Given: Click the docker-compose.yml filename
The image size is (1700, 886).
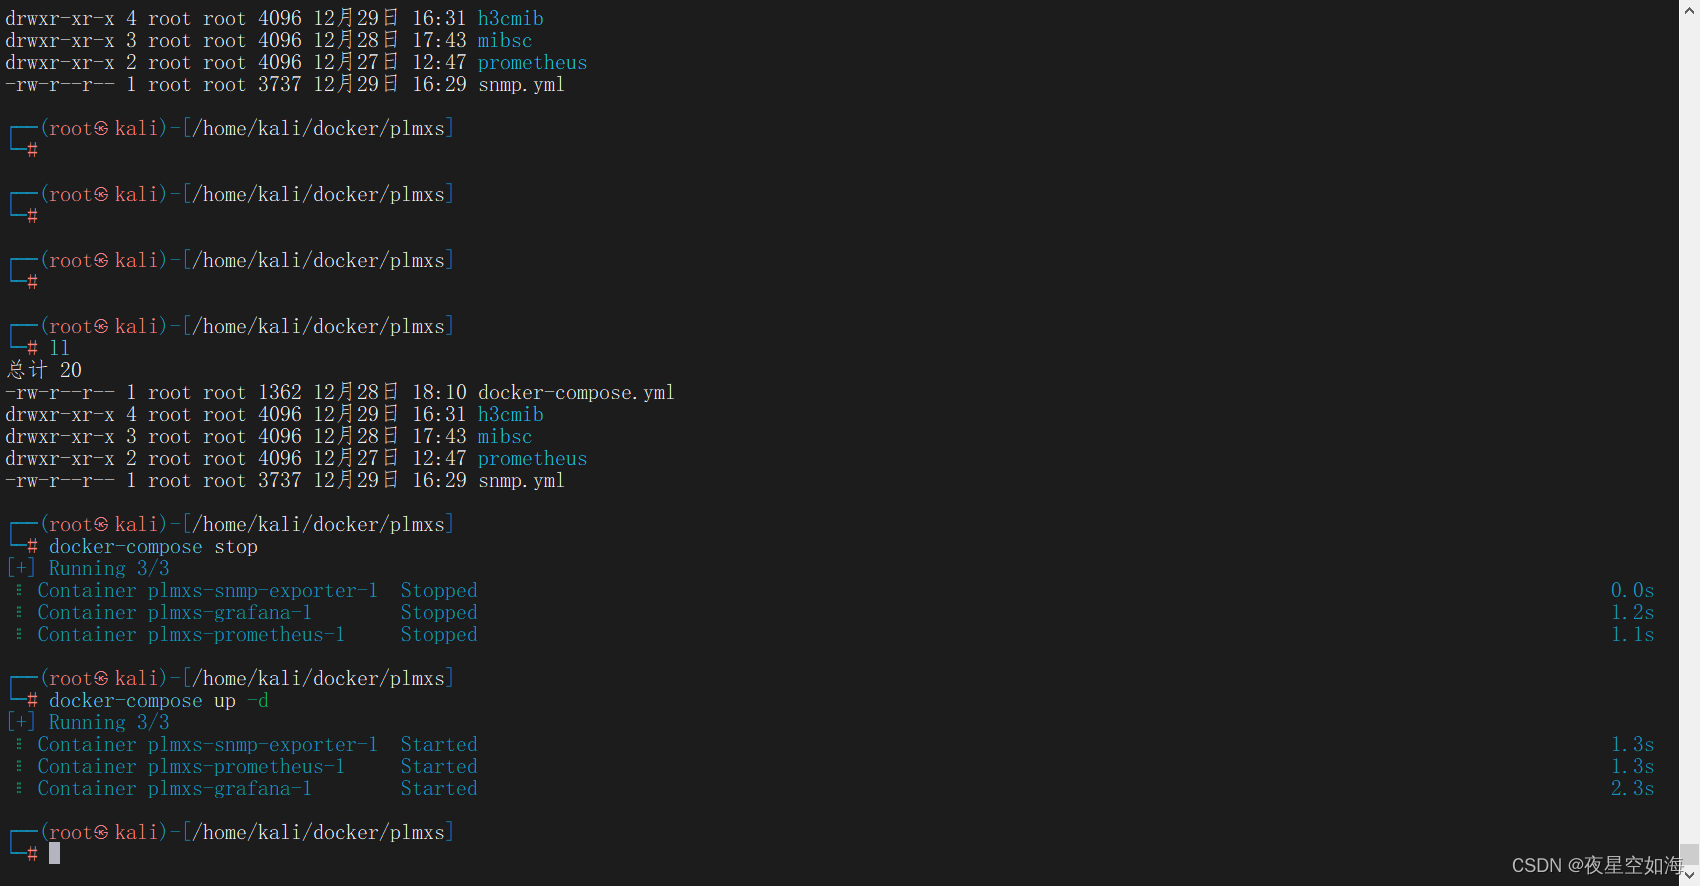Looking at the screenshot, I should coord(575,392).
